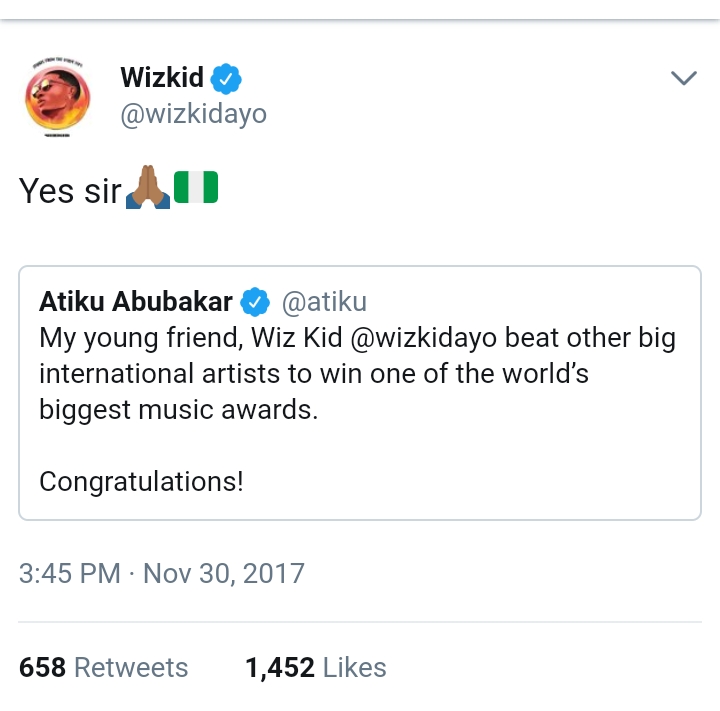View the 658 Retweets list
The height and width of the screenshot is (711, 720).
point(103,667)
